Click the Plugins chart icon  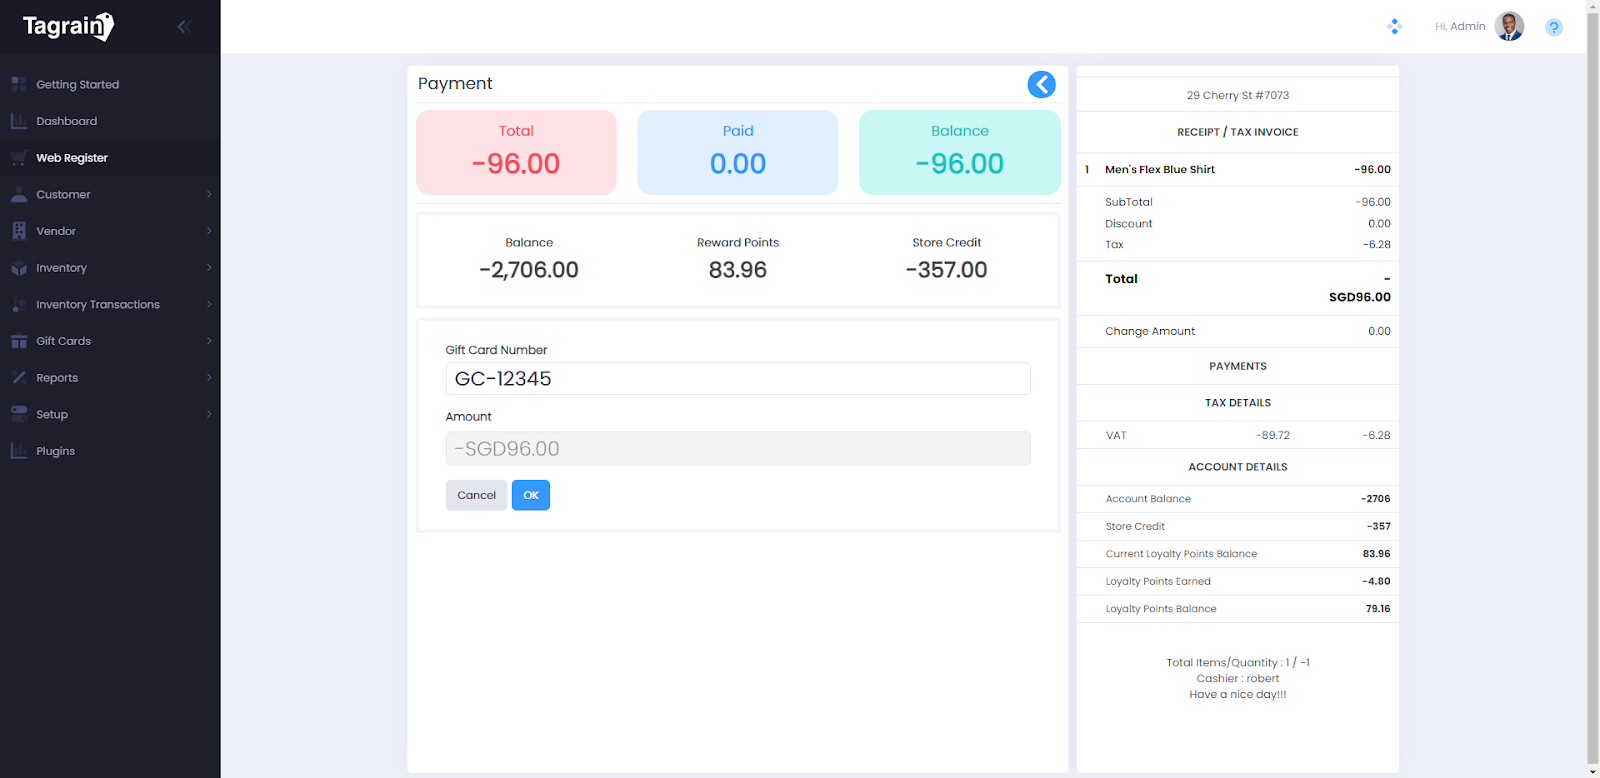click(19, 451)
